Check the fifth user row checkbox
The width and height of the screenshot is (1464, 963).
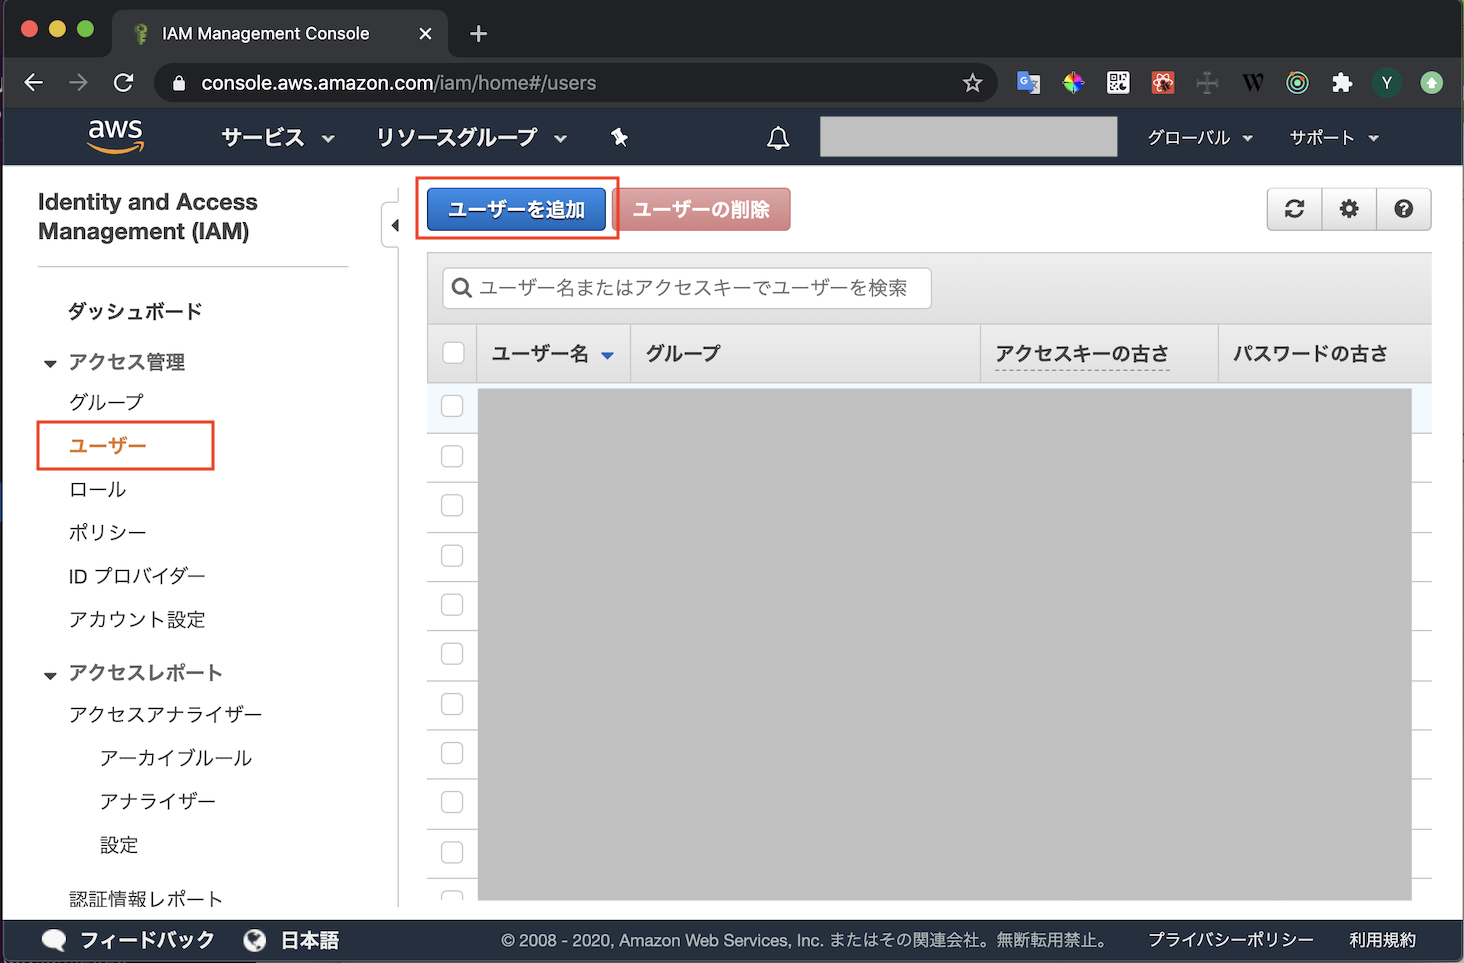coord(452,604)
